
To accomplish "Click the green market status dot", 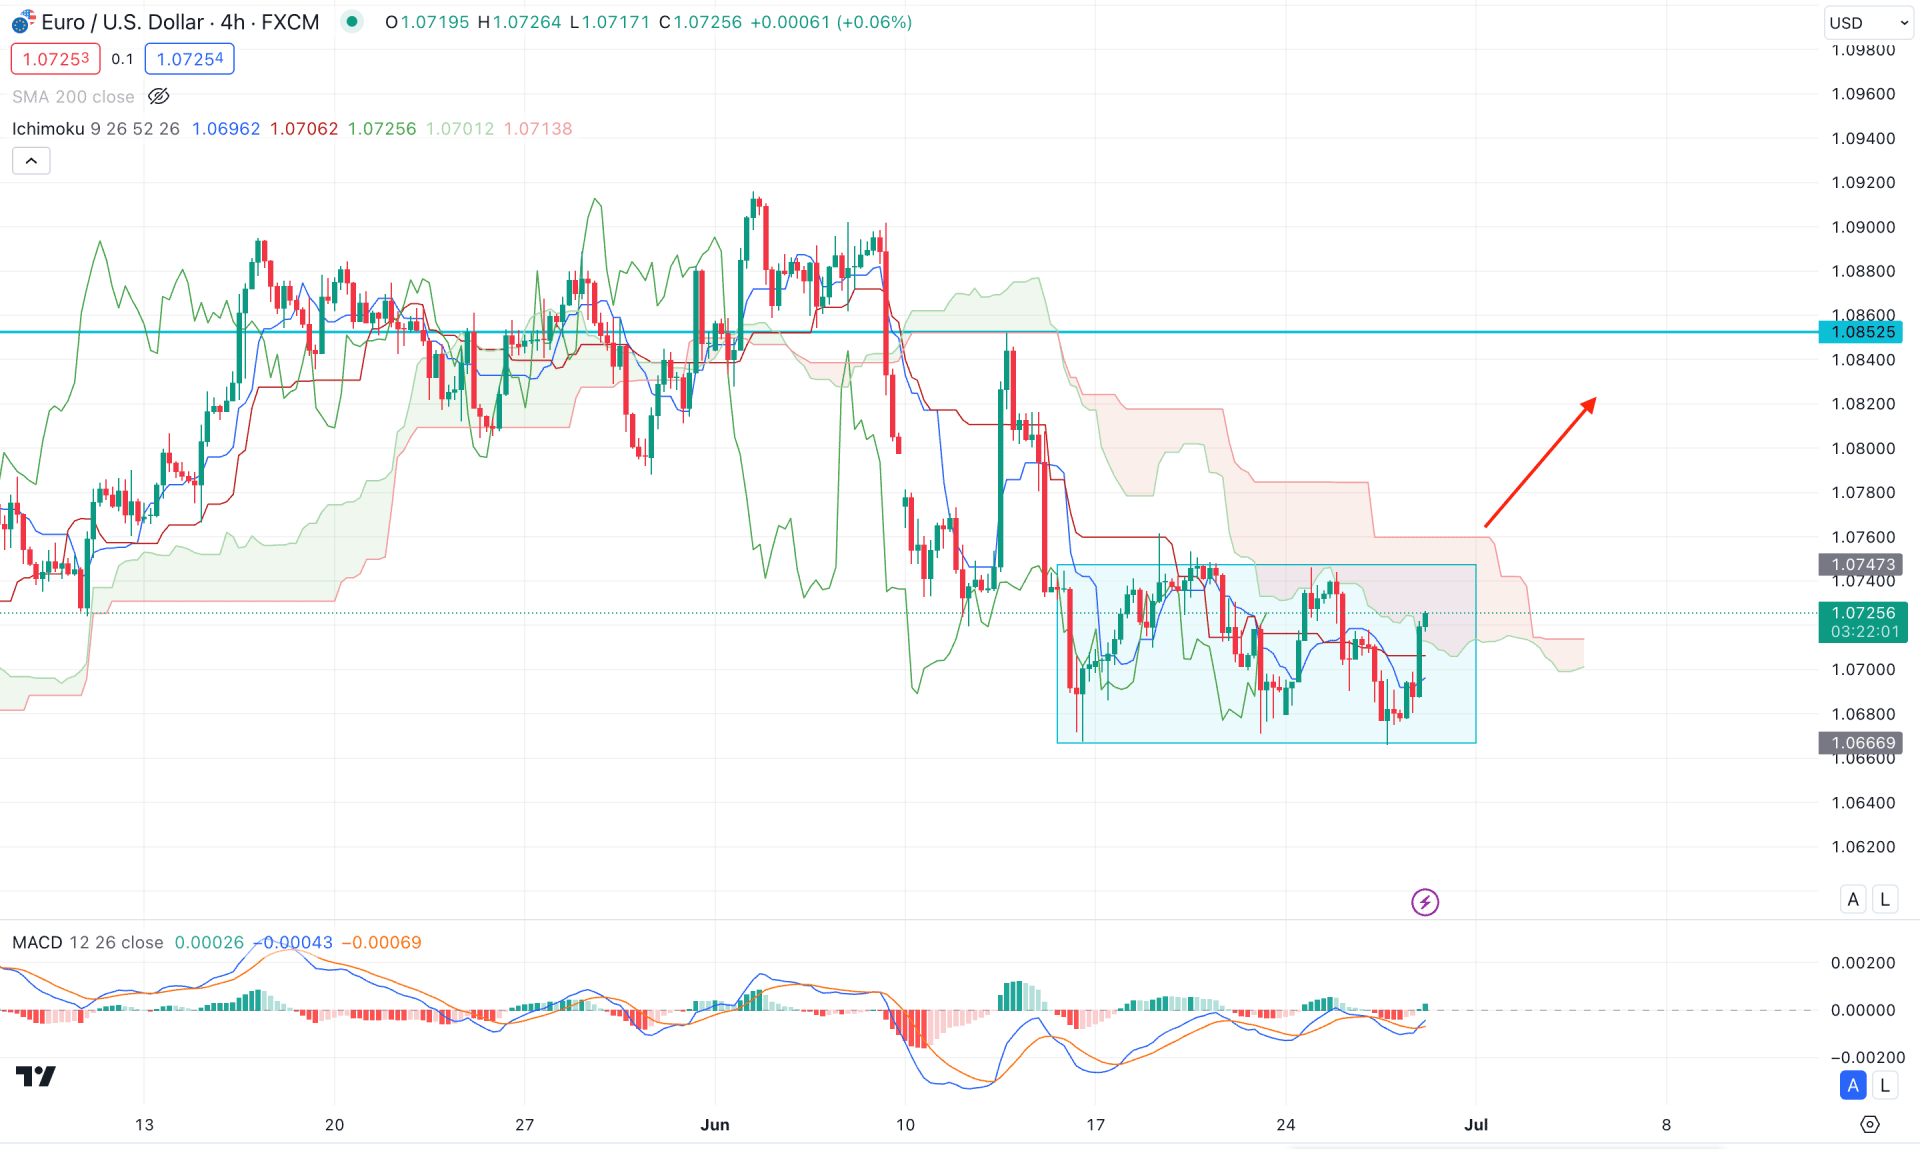I will point(351,21).
